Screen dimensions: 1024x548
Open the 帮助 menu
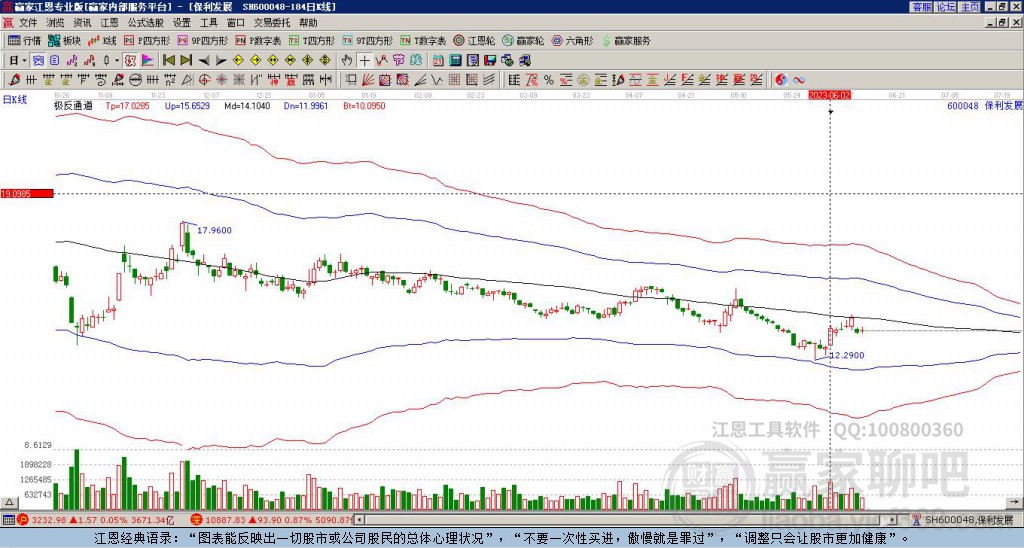coord(309,23)
